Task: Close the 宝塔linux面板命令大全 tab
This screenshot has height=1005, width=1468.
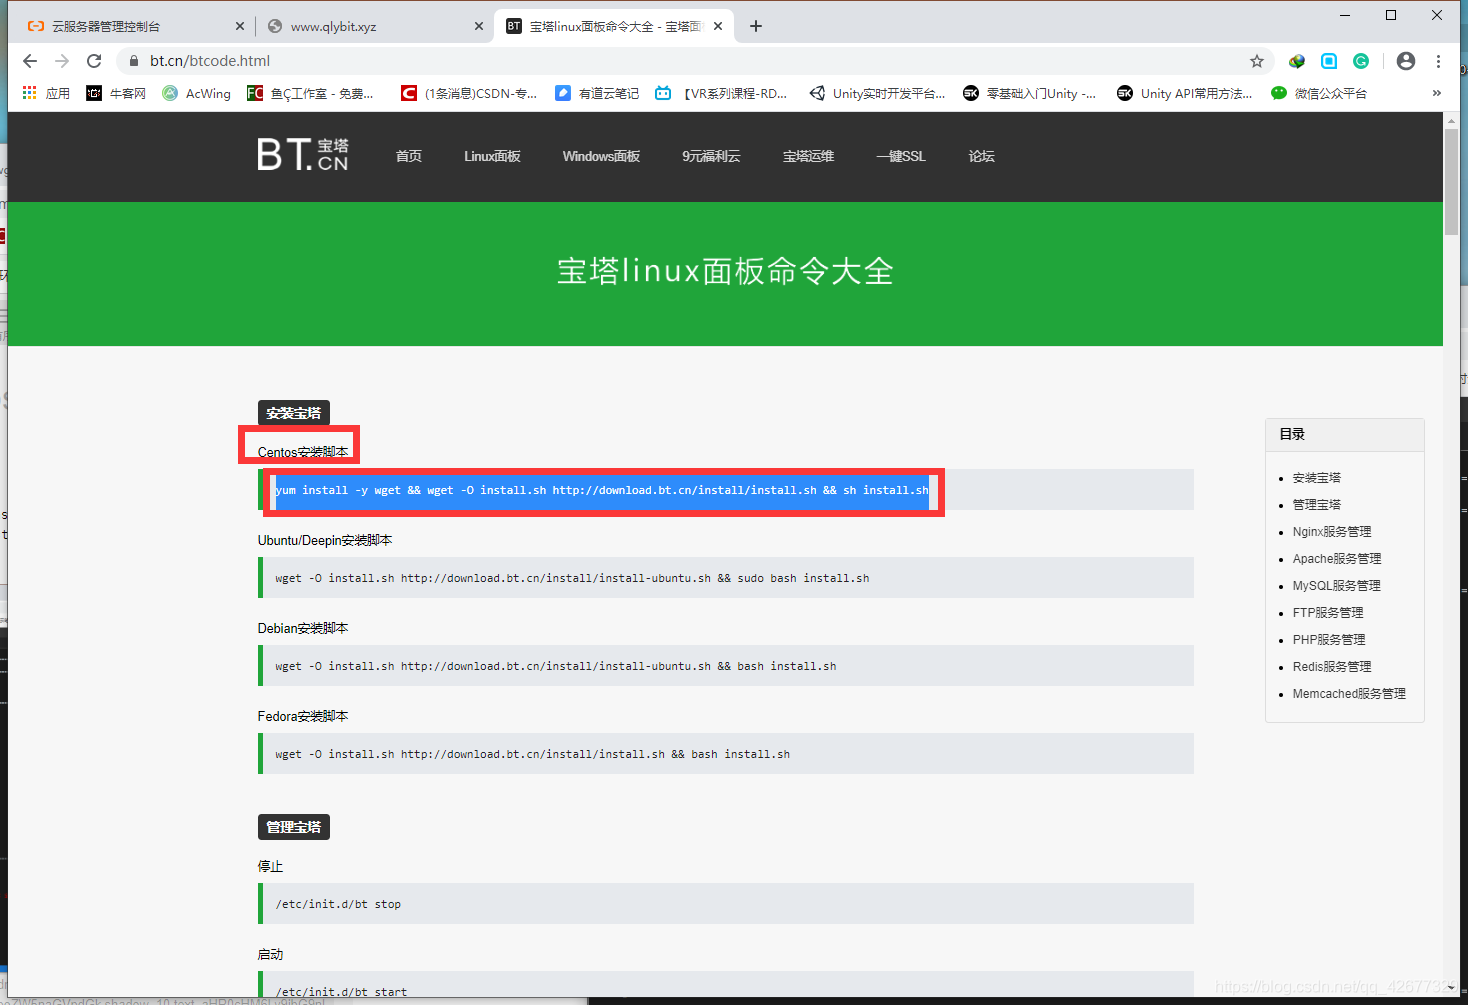Action: [x=718, y=26]
